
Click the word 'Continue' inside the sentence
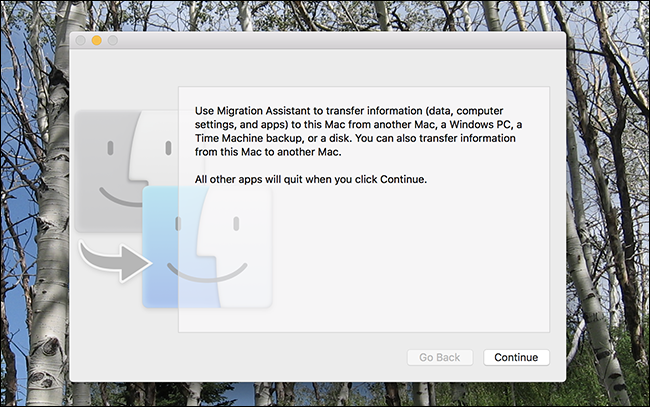(402, 179)
